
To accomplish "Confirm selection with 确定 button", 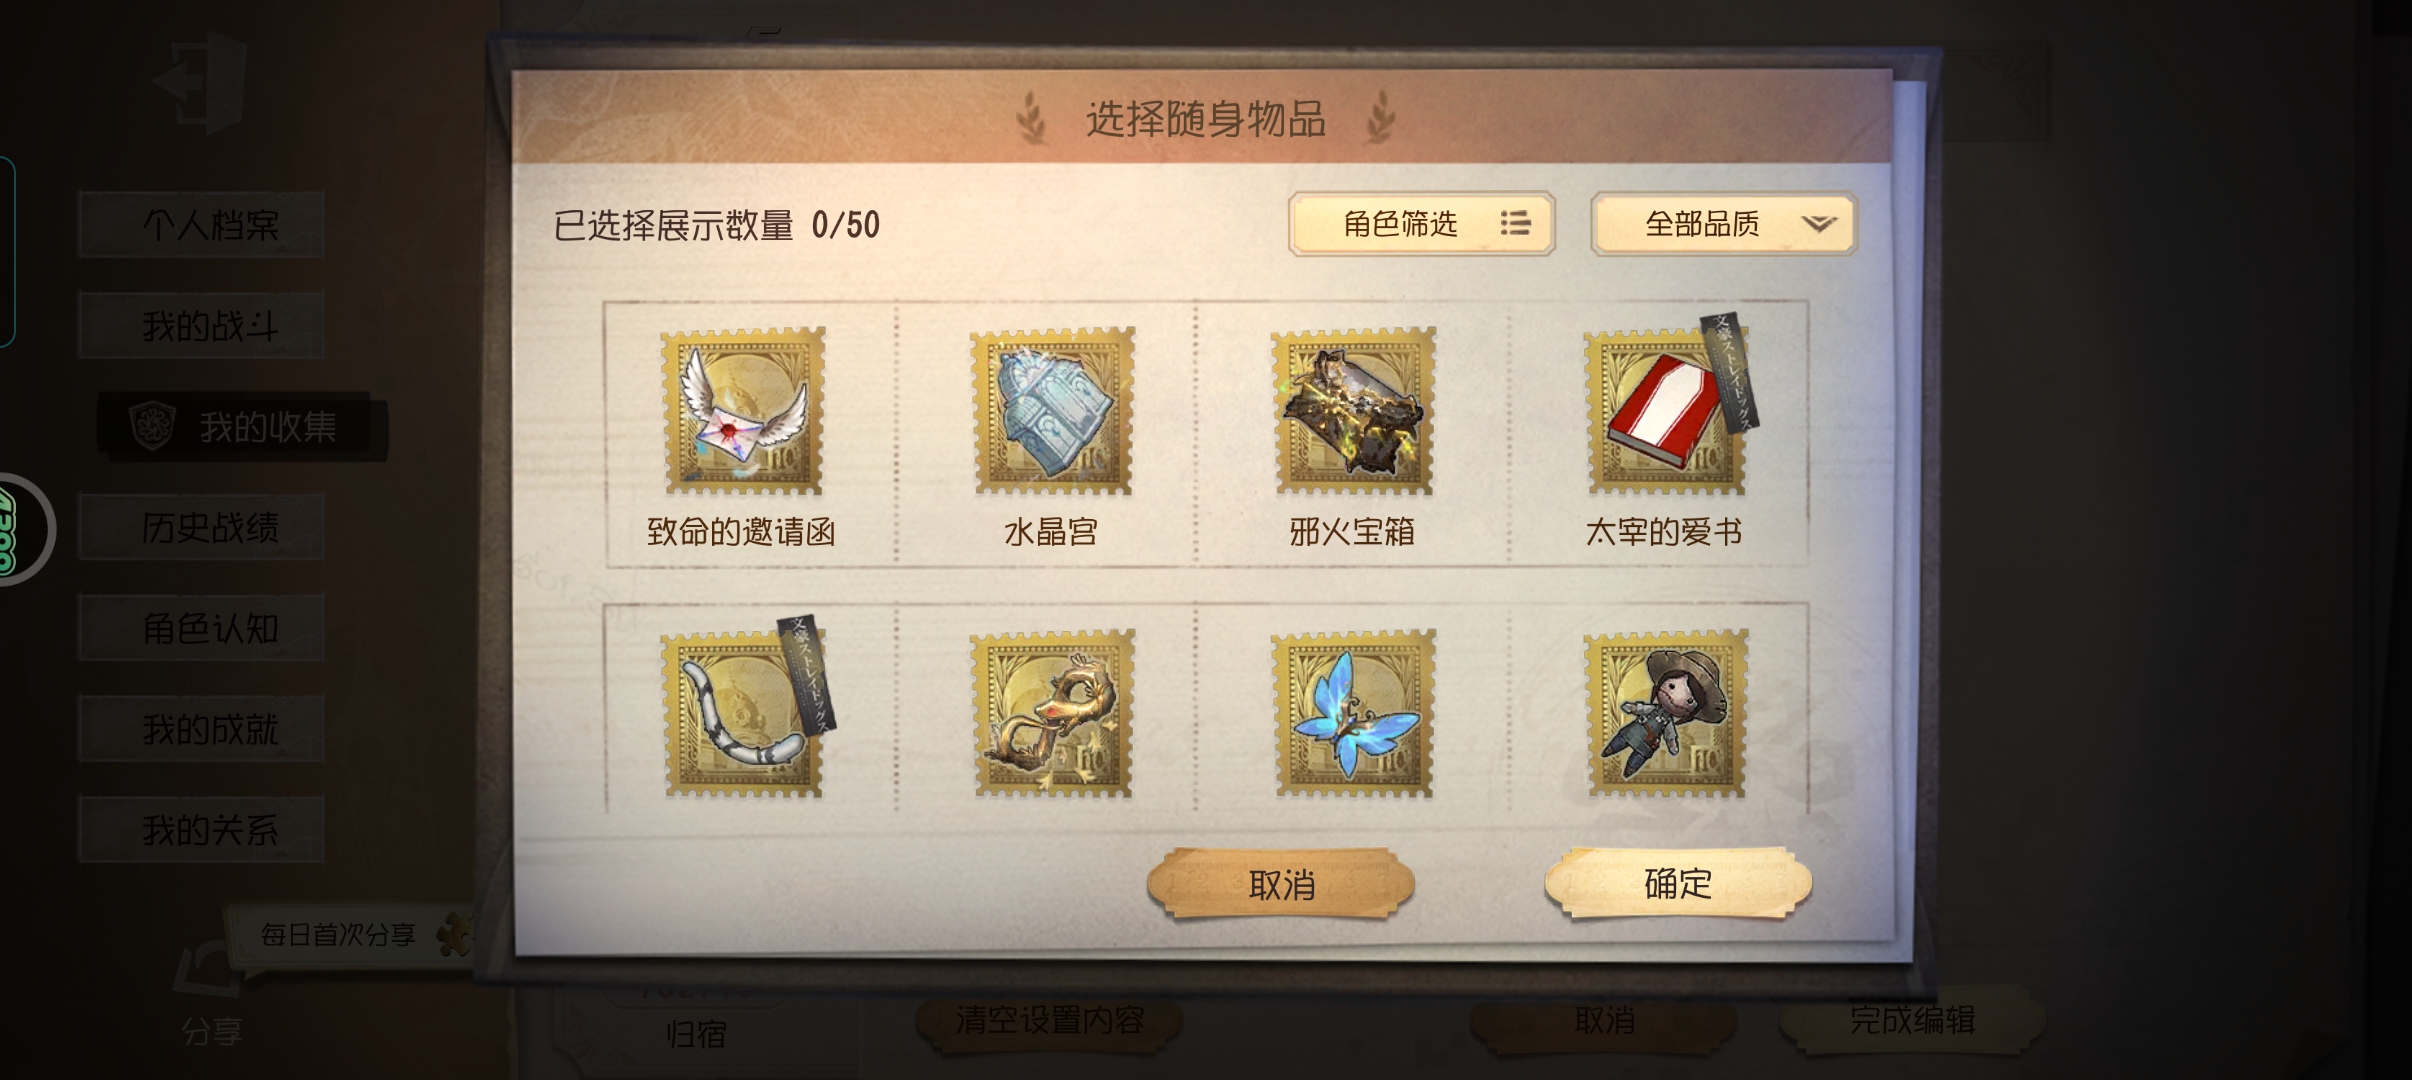I will (x=1678, y=883).
